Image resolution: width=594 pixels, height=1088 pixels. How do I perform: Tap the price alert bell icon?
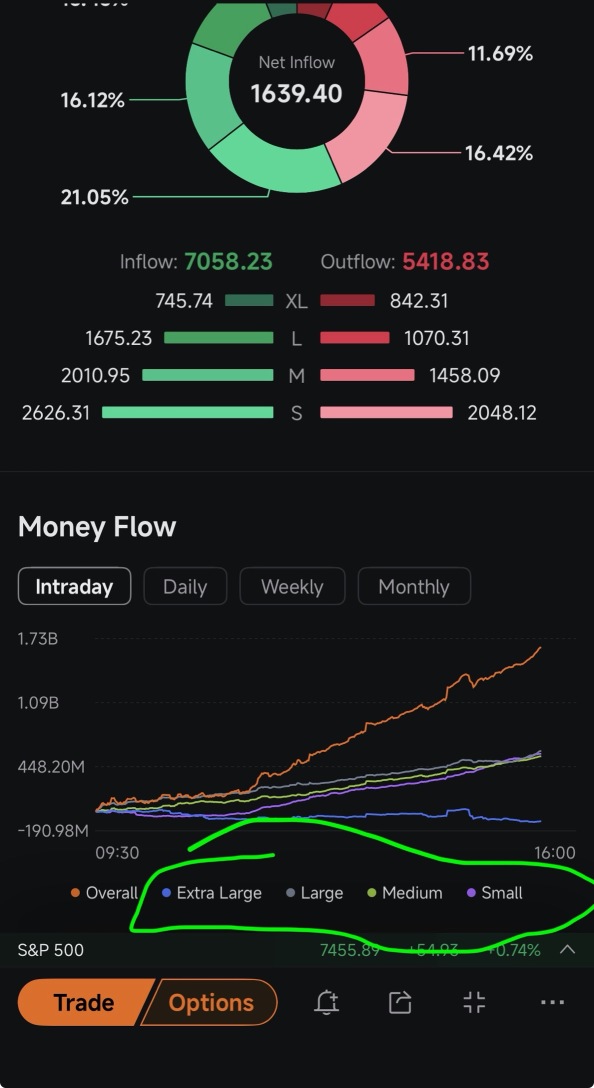click(x=326, y=1002)
